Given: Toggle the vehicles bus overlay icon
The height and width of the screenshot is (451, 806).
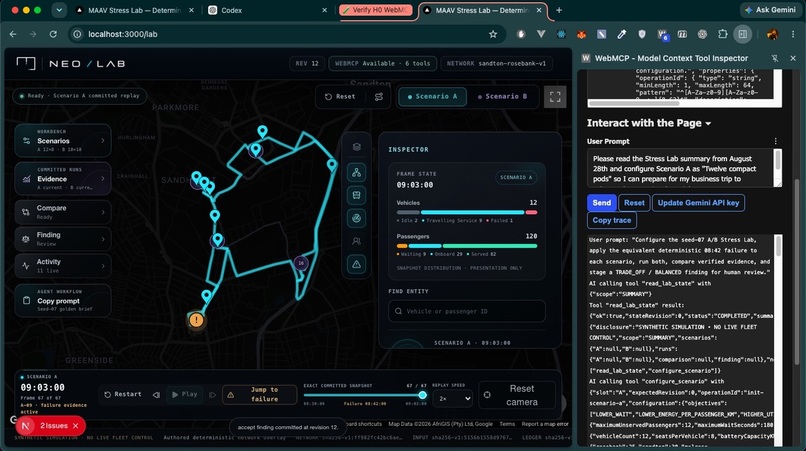Looking at the screenshot, I should (356, 195).
